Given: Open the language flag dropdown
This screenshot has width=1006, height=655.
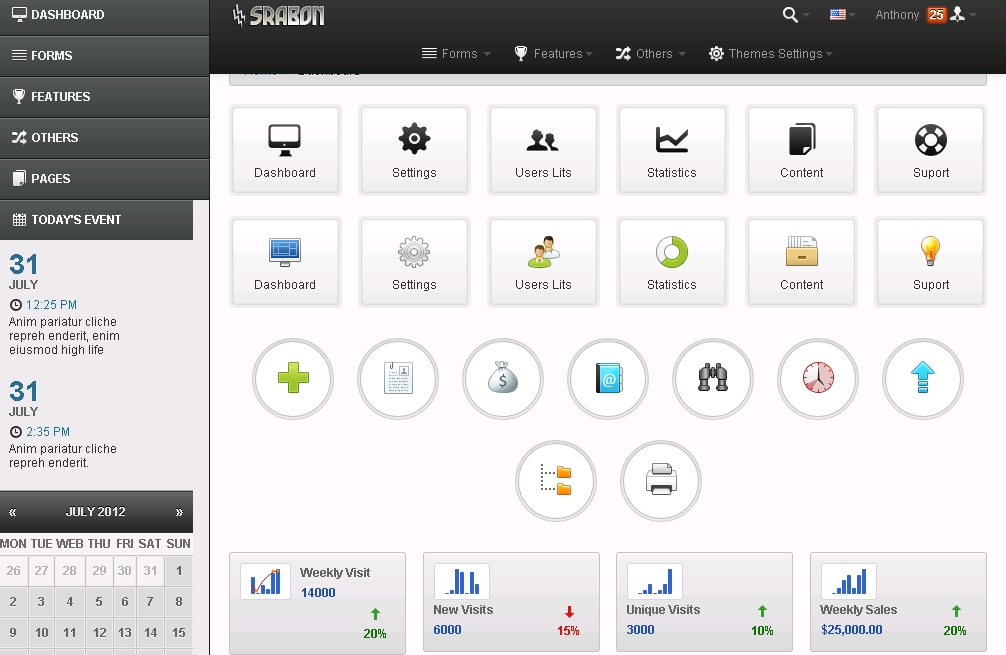Looking at the screenshot, I should pos(841,14).
